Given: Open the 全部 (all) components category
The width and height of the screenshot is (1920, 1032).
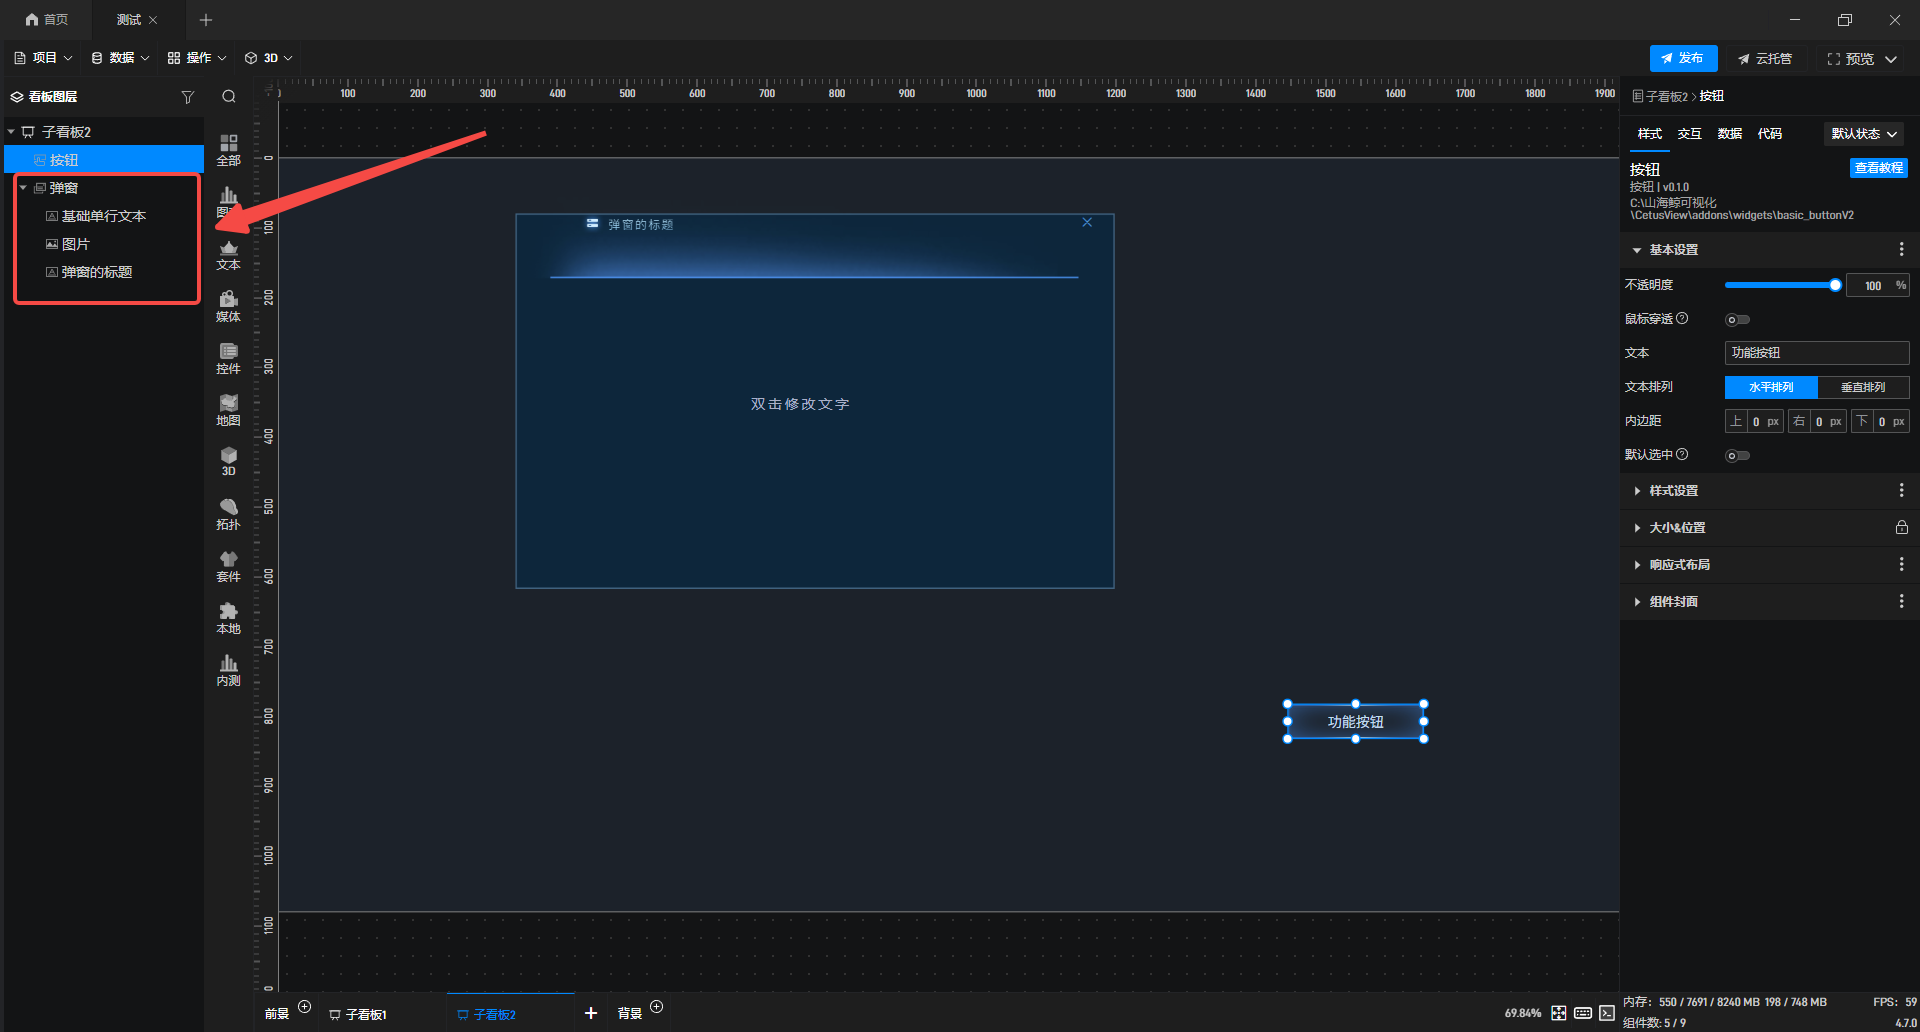Looking at the screenshot, I should click(x=228, y=150).
